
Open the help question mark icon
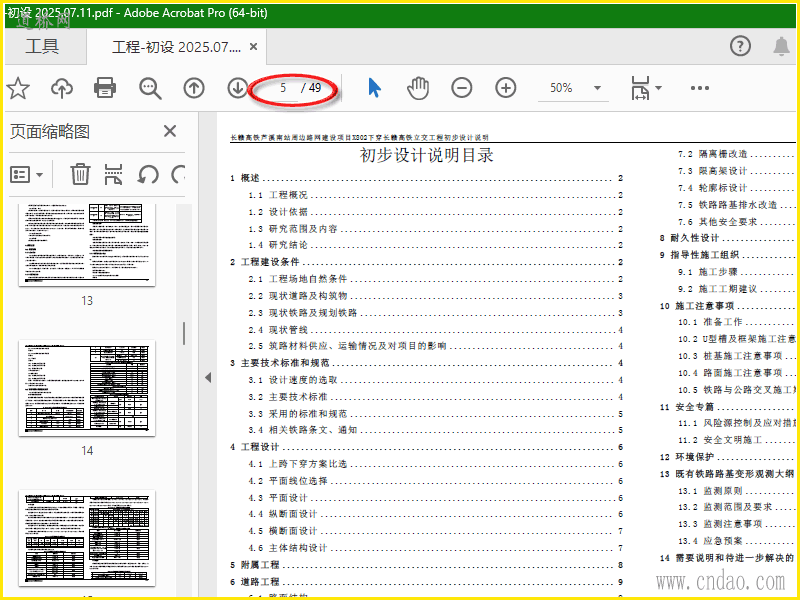(740, 46)
